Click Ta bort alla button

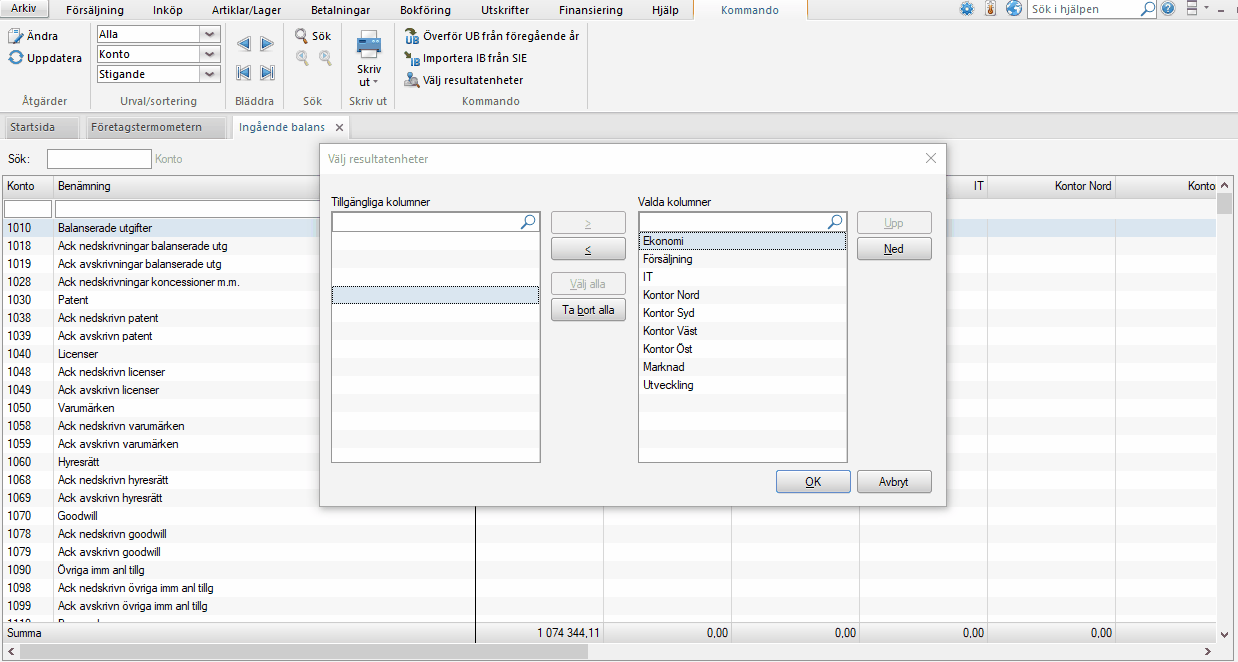(x=588, y=310)
